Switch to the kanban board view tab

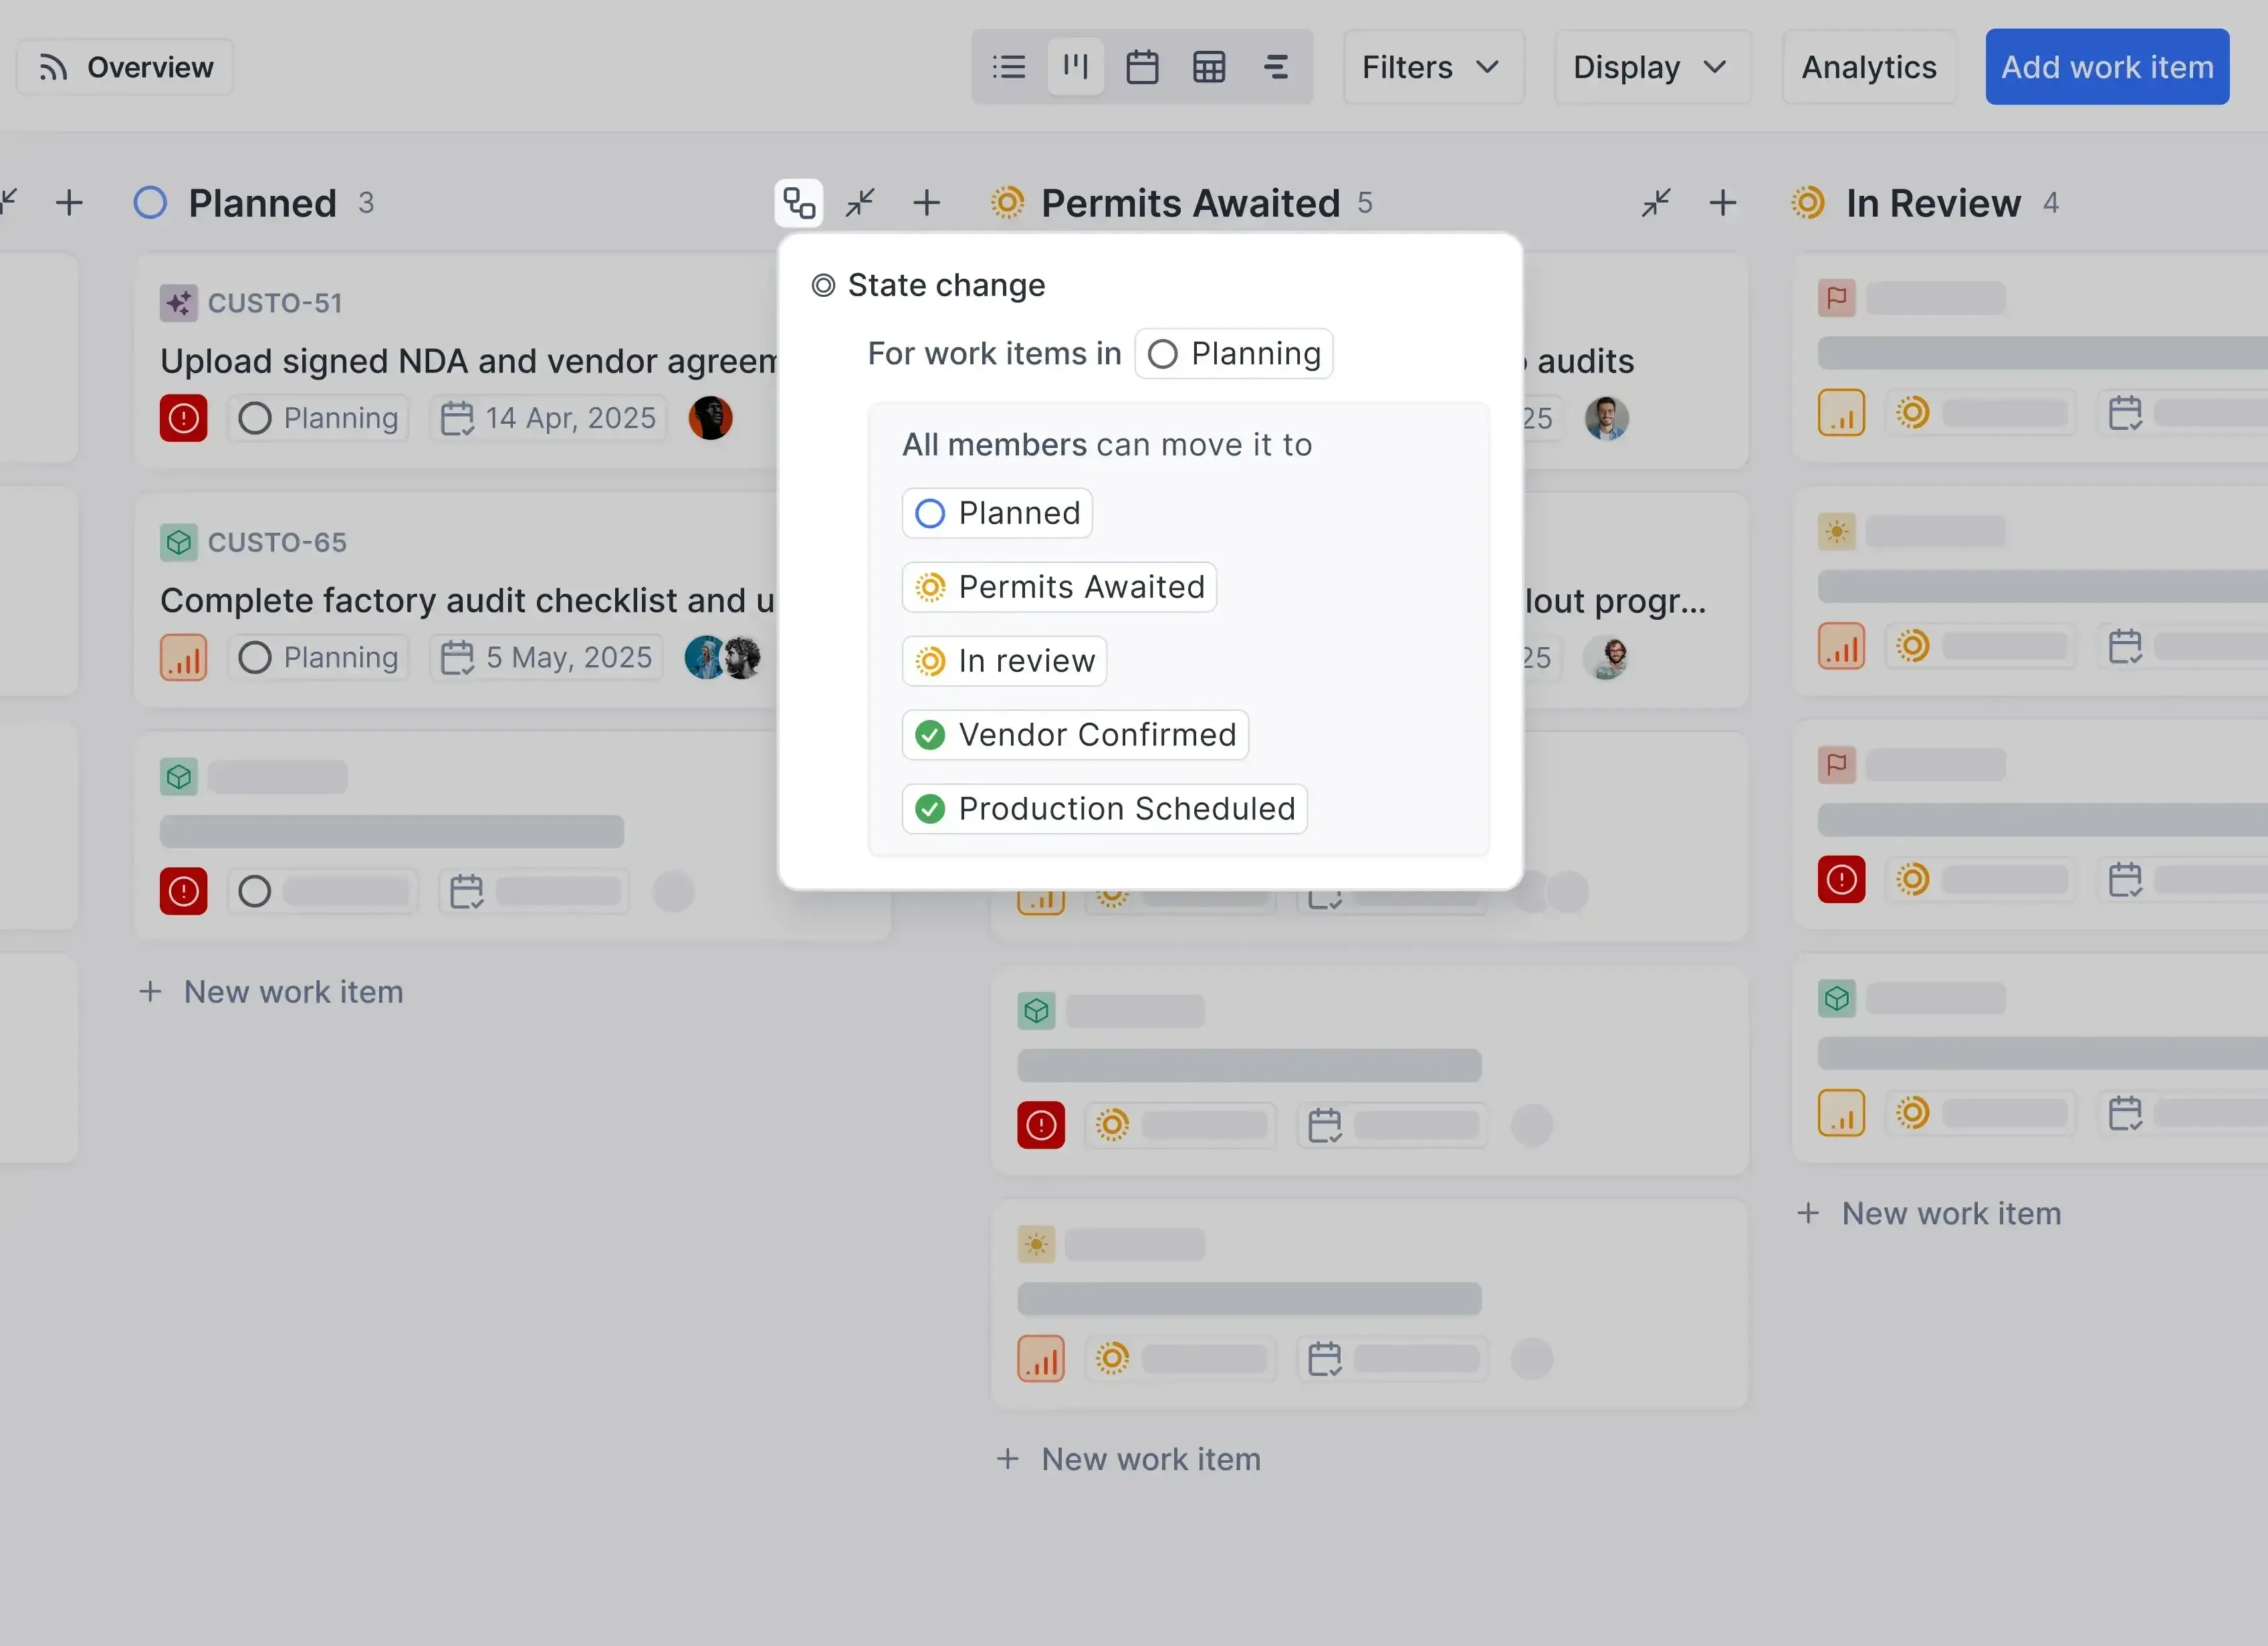(1076, 66)
